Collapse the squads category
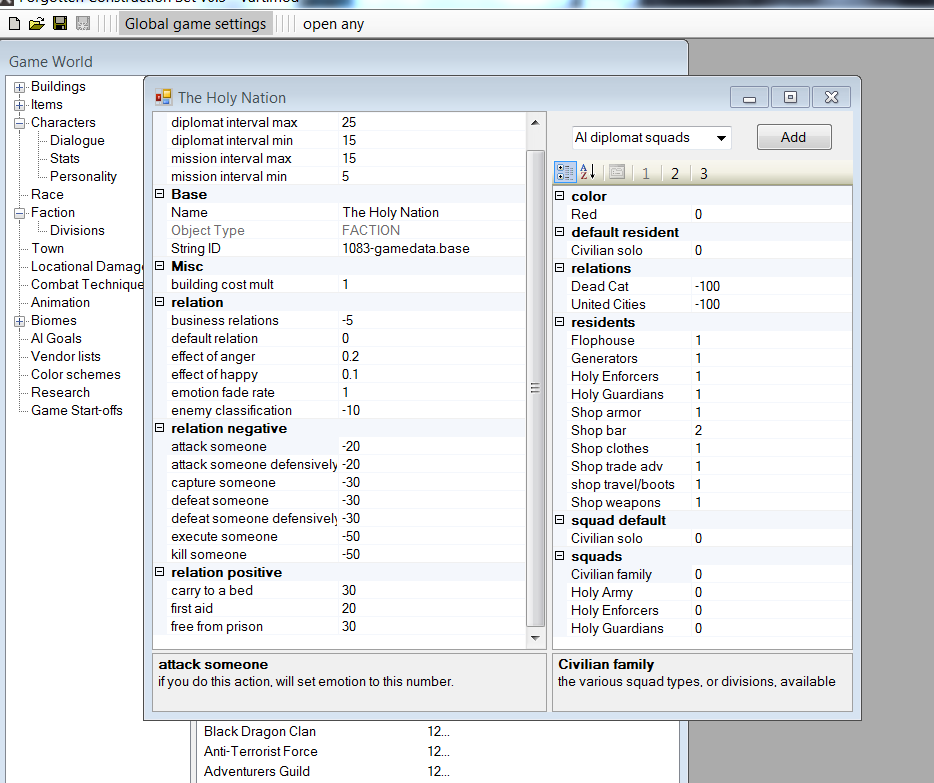This screenshot has width=934, height=783. 559,556
